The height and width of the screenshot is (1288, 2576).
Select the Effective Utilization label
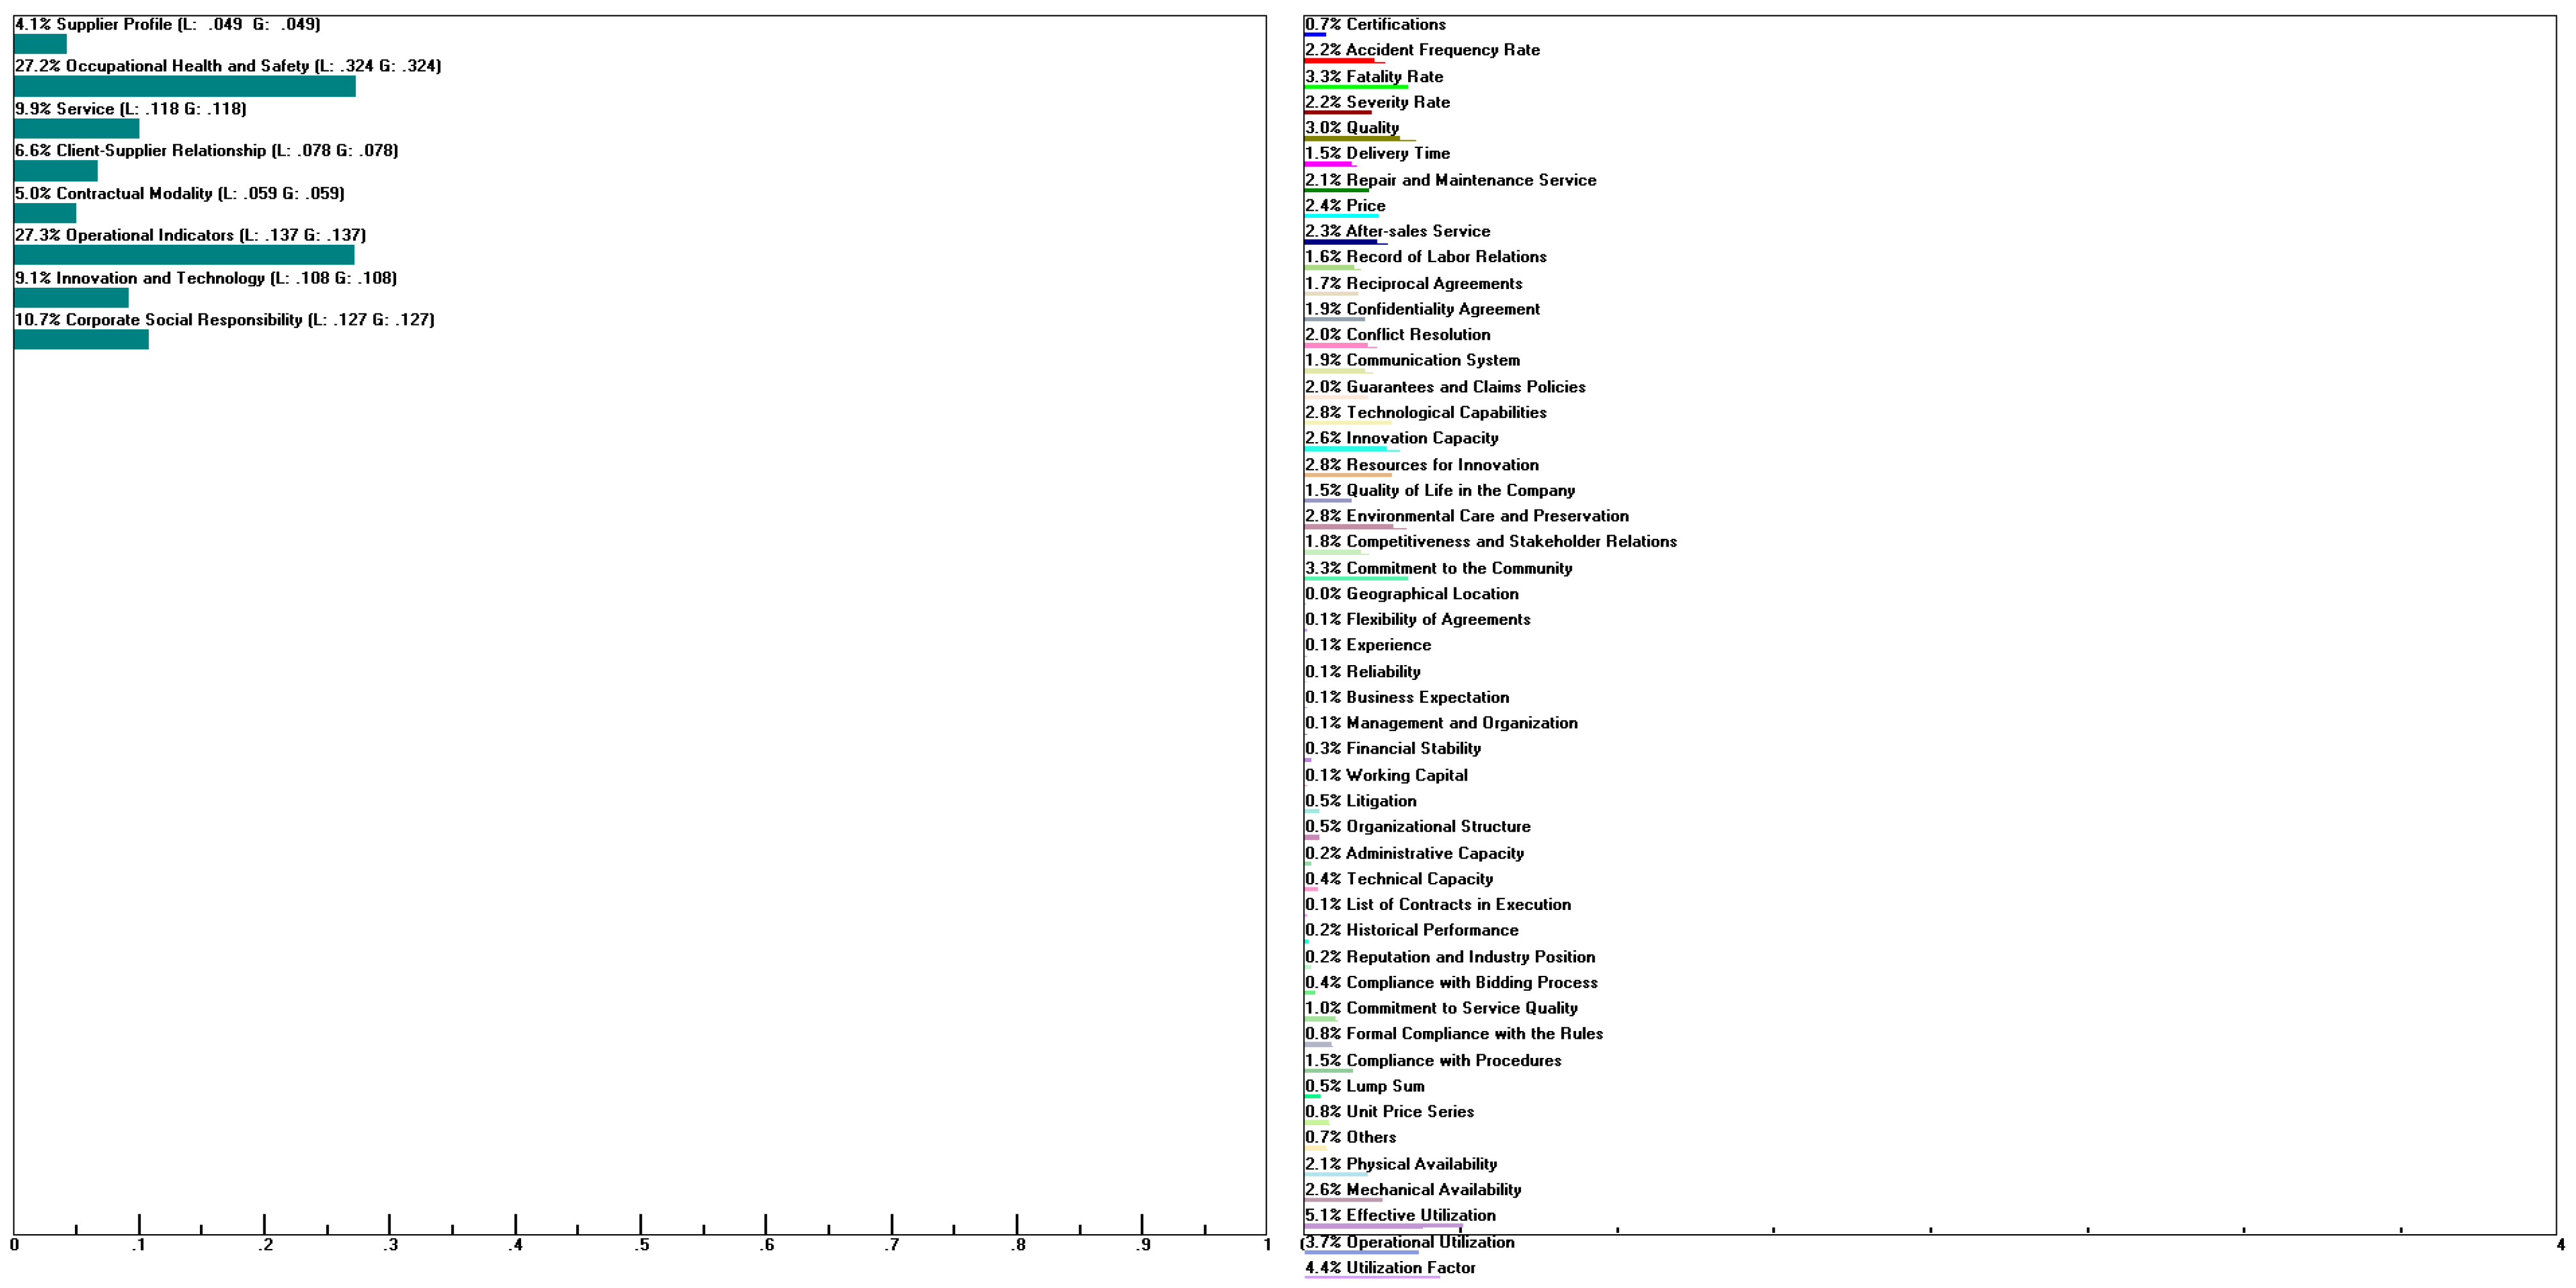pos(1400,1215)
